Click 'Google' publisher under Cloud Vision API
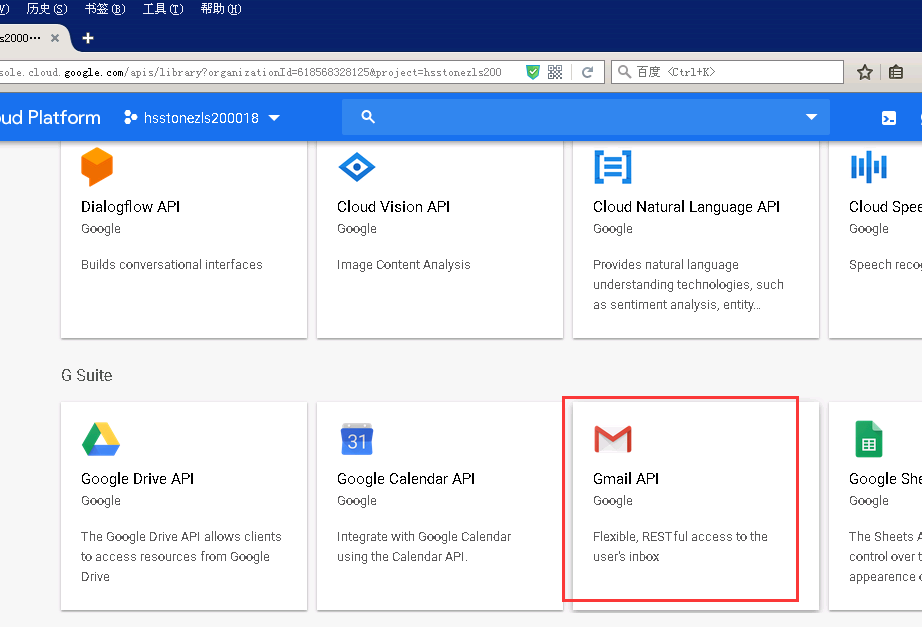The image size is (922, 627). pyautogui.click(x=356, y=229)
